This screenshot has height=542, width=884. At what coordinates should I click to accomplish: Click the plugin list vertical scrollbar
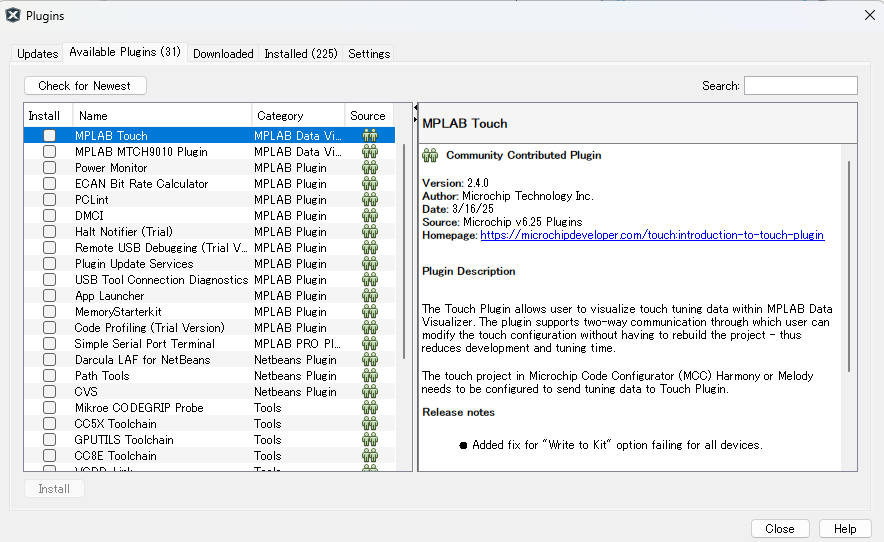click(x=405, y=250)
